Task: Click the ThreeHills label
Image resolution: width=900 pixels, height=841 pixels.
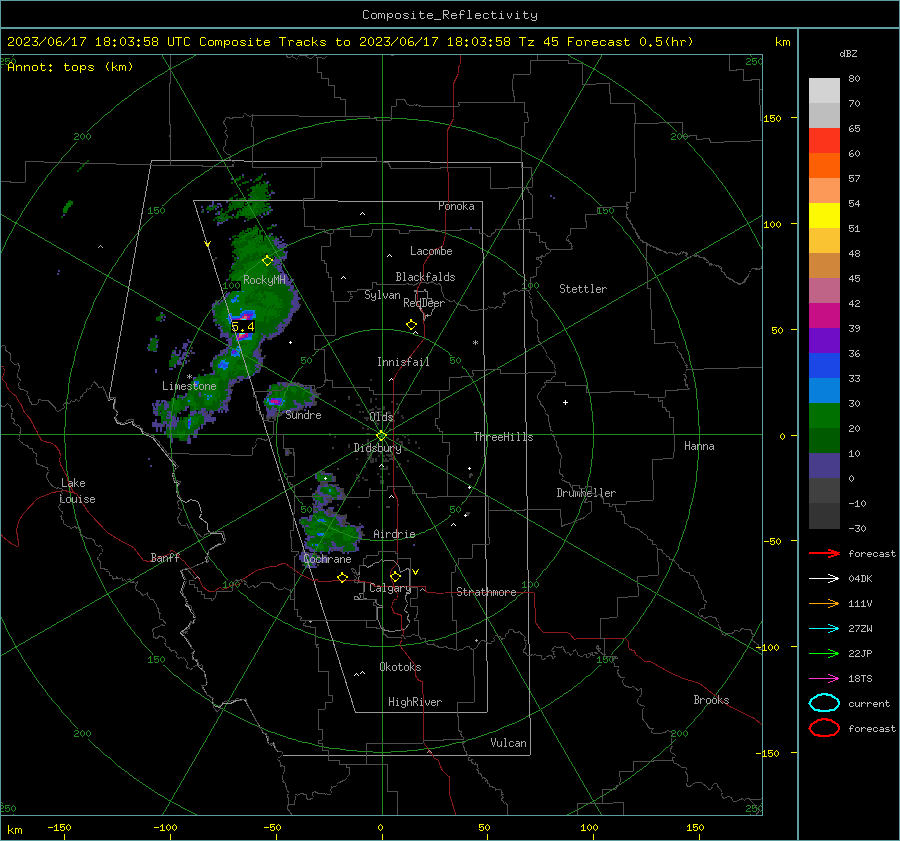Action: pyautogui.click(x=503, y=437)
